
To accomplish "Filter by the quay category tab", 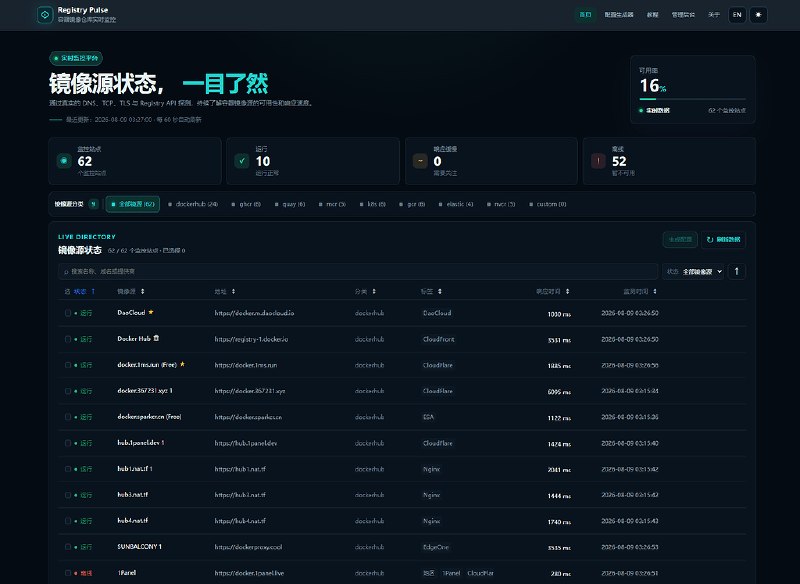I will coord(290,204).
